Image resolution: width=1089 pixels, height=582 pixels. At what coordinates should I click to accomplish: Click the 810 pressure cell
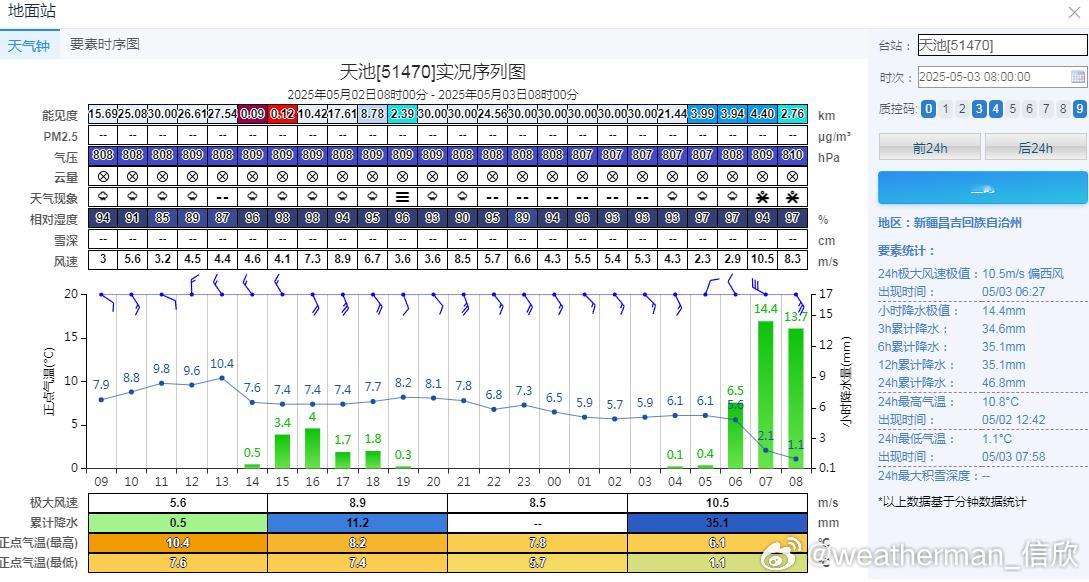[x=792, y=155]
